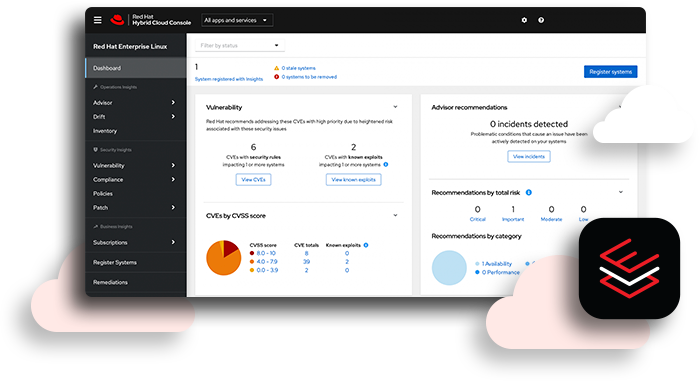Screen dimensions: 699x381
Task: Click the View CVEs button
Action: (x=253, y=180)
